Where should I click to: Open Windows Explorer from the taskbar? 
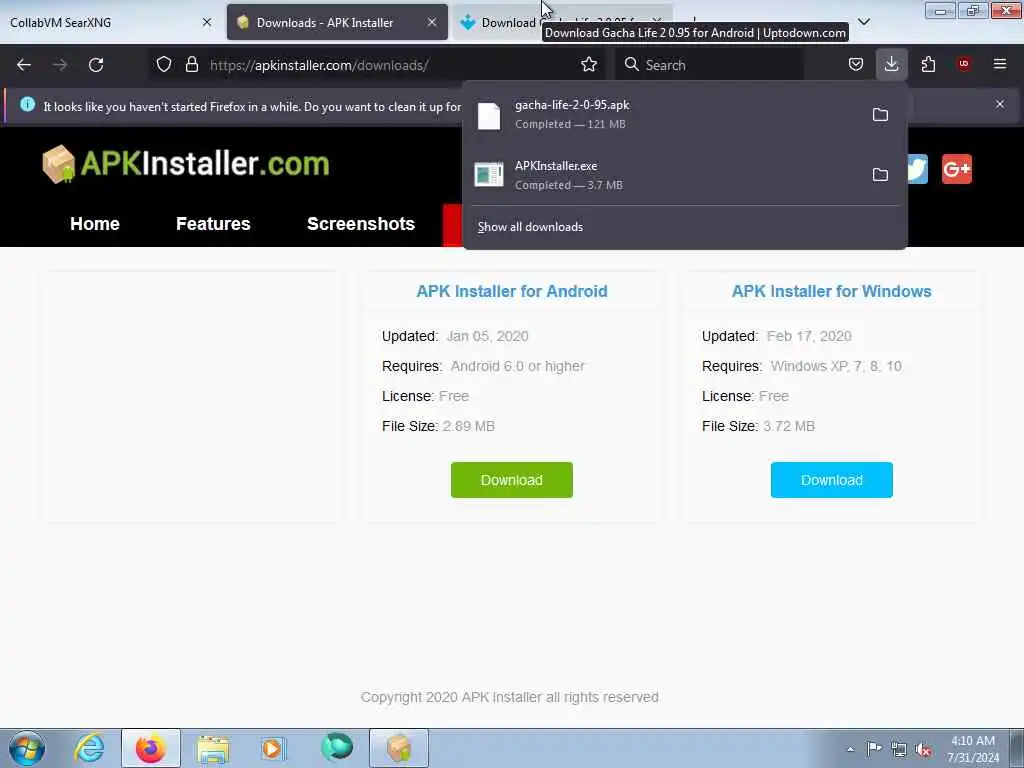(x=213, y=748)
